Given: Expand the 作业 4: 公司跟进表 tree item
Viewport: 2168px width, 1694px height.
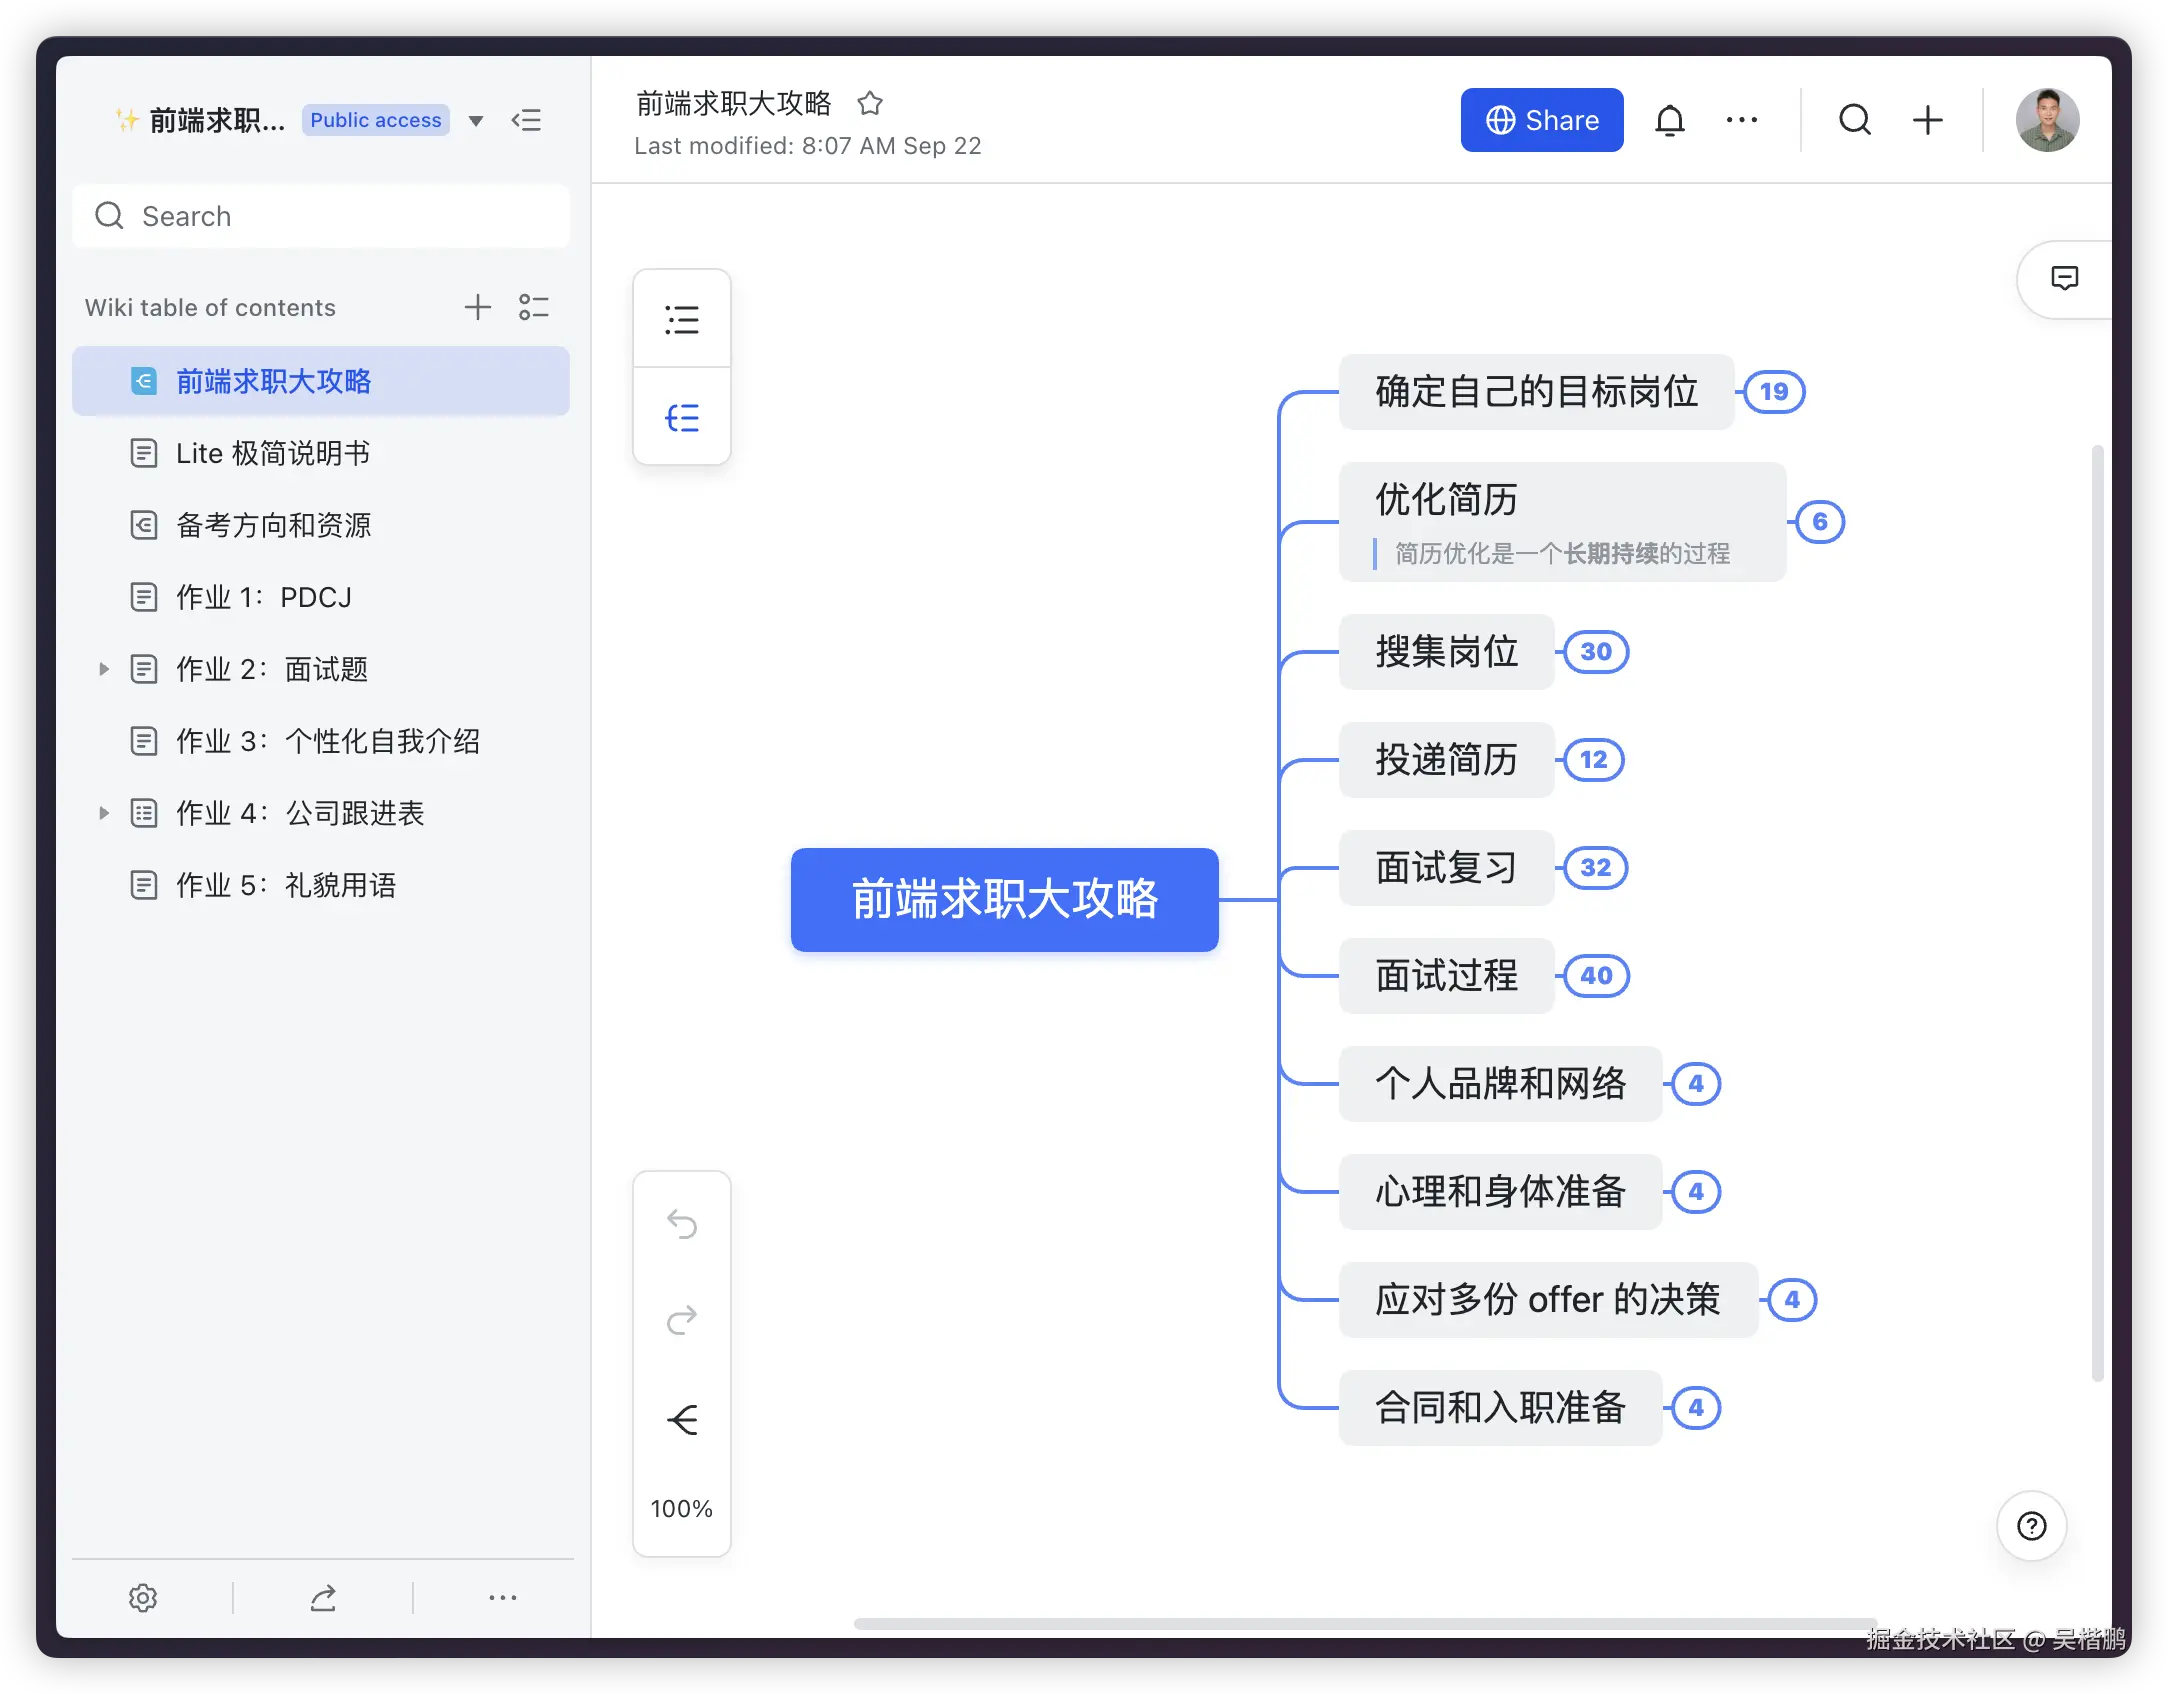Looking at the screenshot, I should (x=103, y=813).
